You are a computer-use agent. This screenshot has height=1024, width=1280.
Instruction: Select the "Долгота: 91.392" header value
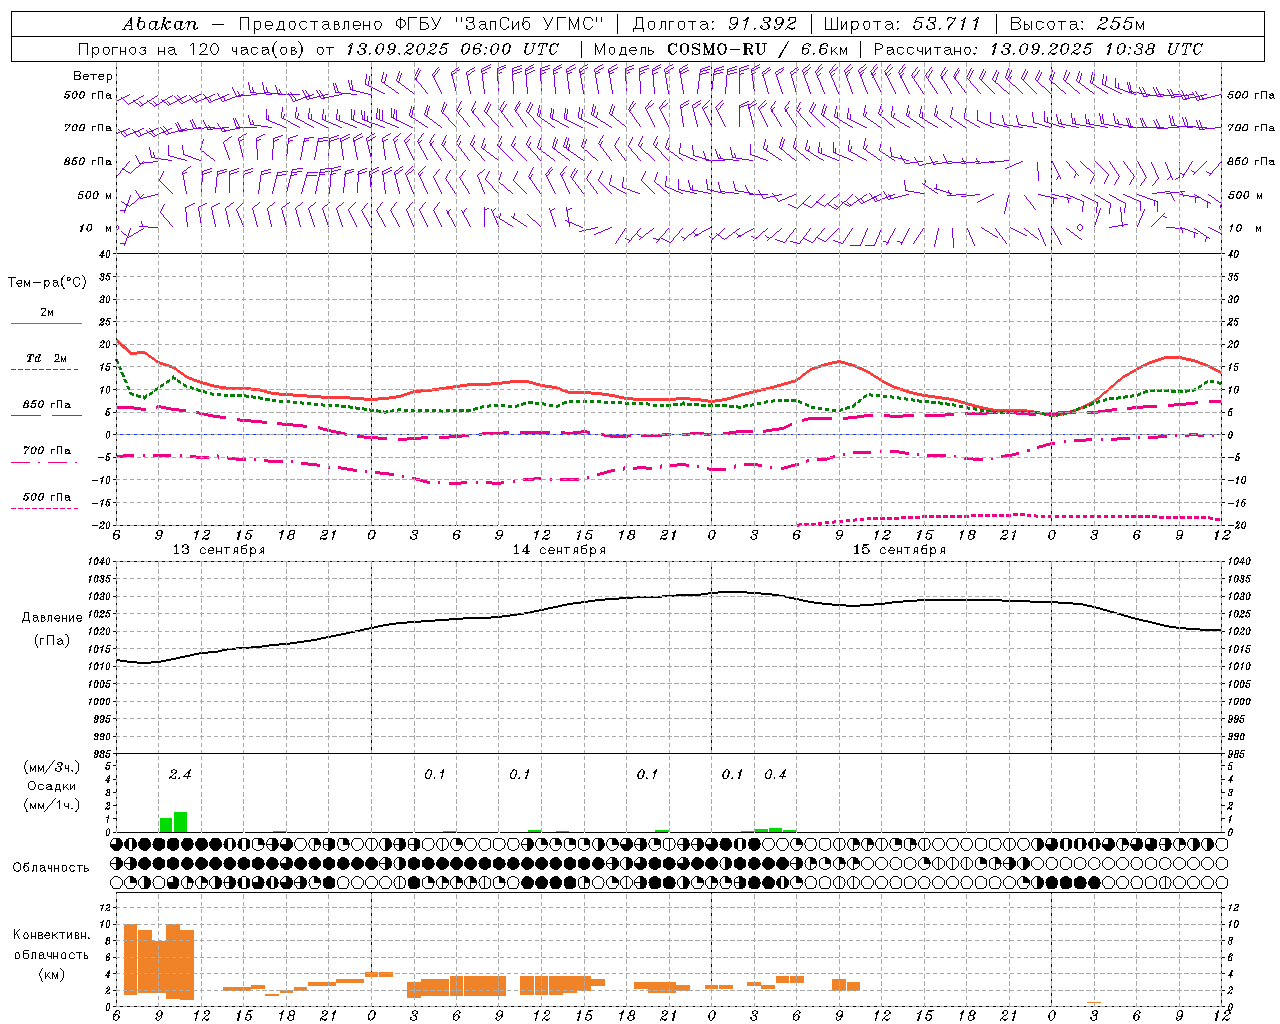(x=715, y=24)
